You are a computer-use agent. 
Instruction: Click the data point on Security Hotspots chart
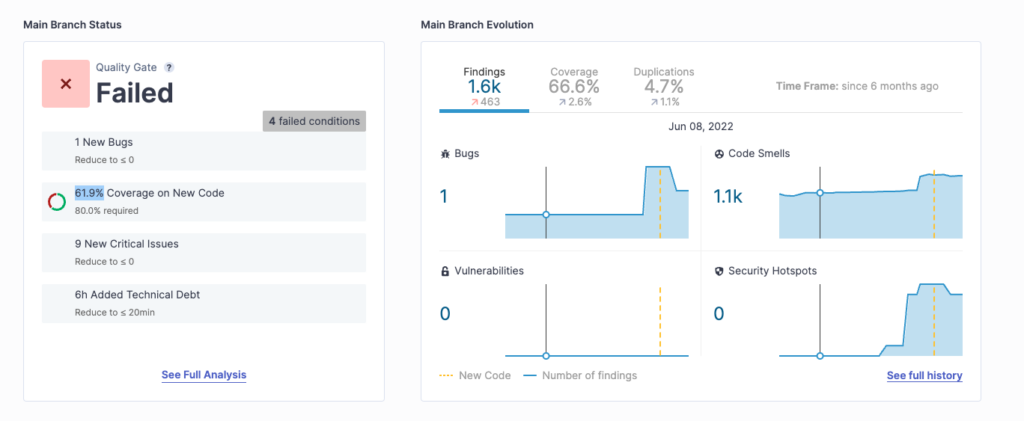[820, 355]
